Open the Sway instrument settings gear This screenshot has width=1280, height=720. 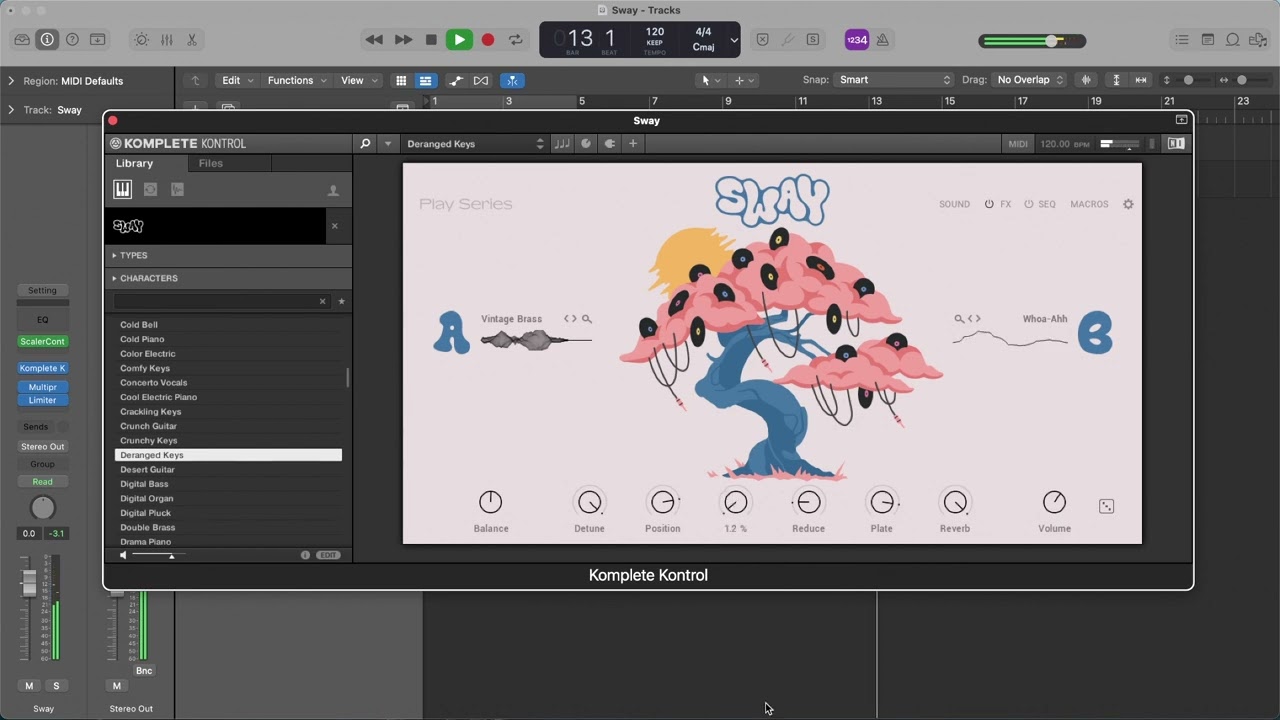pos(1128,204)
